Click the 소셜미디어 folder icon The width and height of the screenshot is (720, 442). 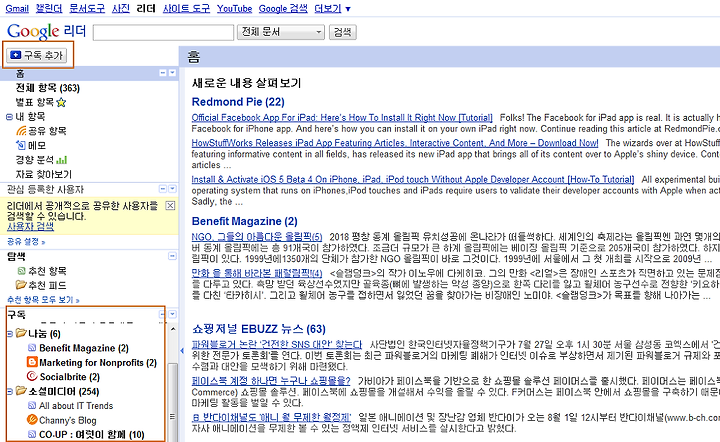point(21,391)
